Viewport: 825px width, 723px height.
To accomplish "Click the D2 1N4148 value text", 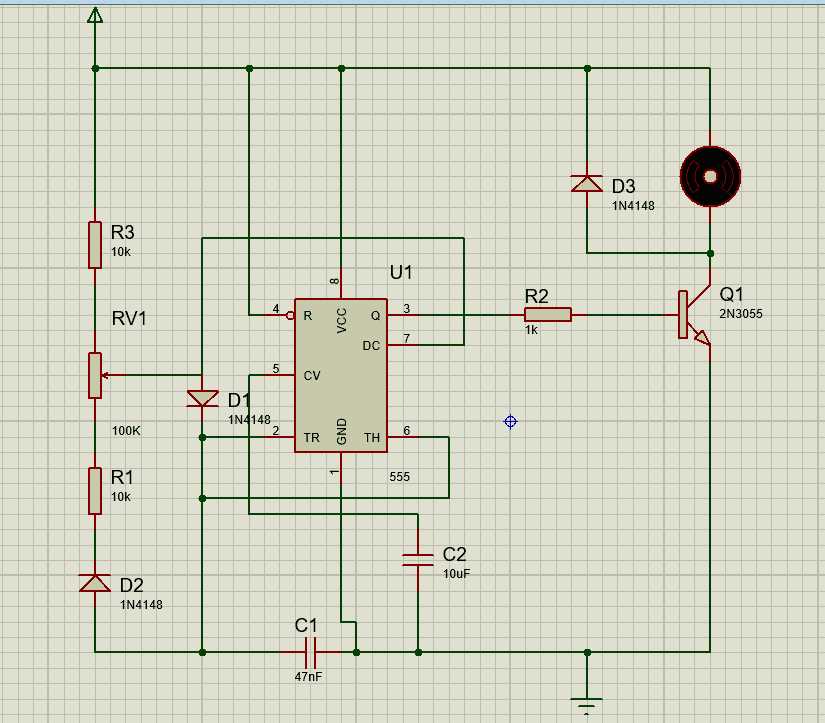I will [141, 605].
